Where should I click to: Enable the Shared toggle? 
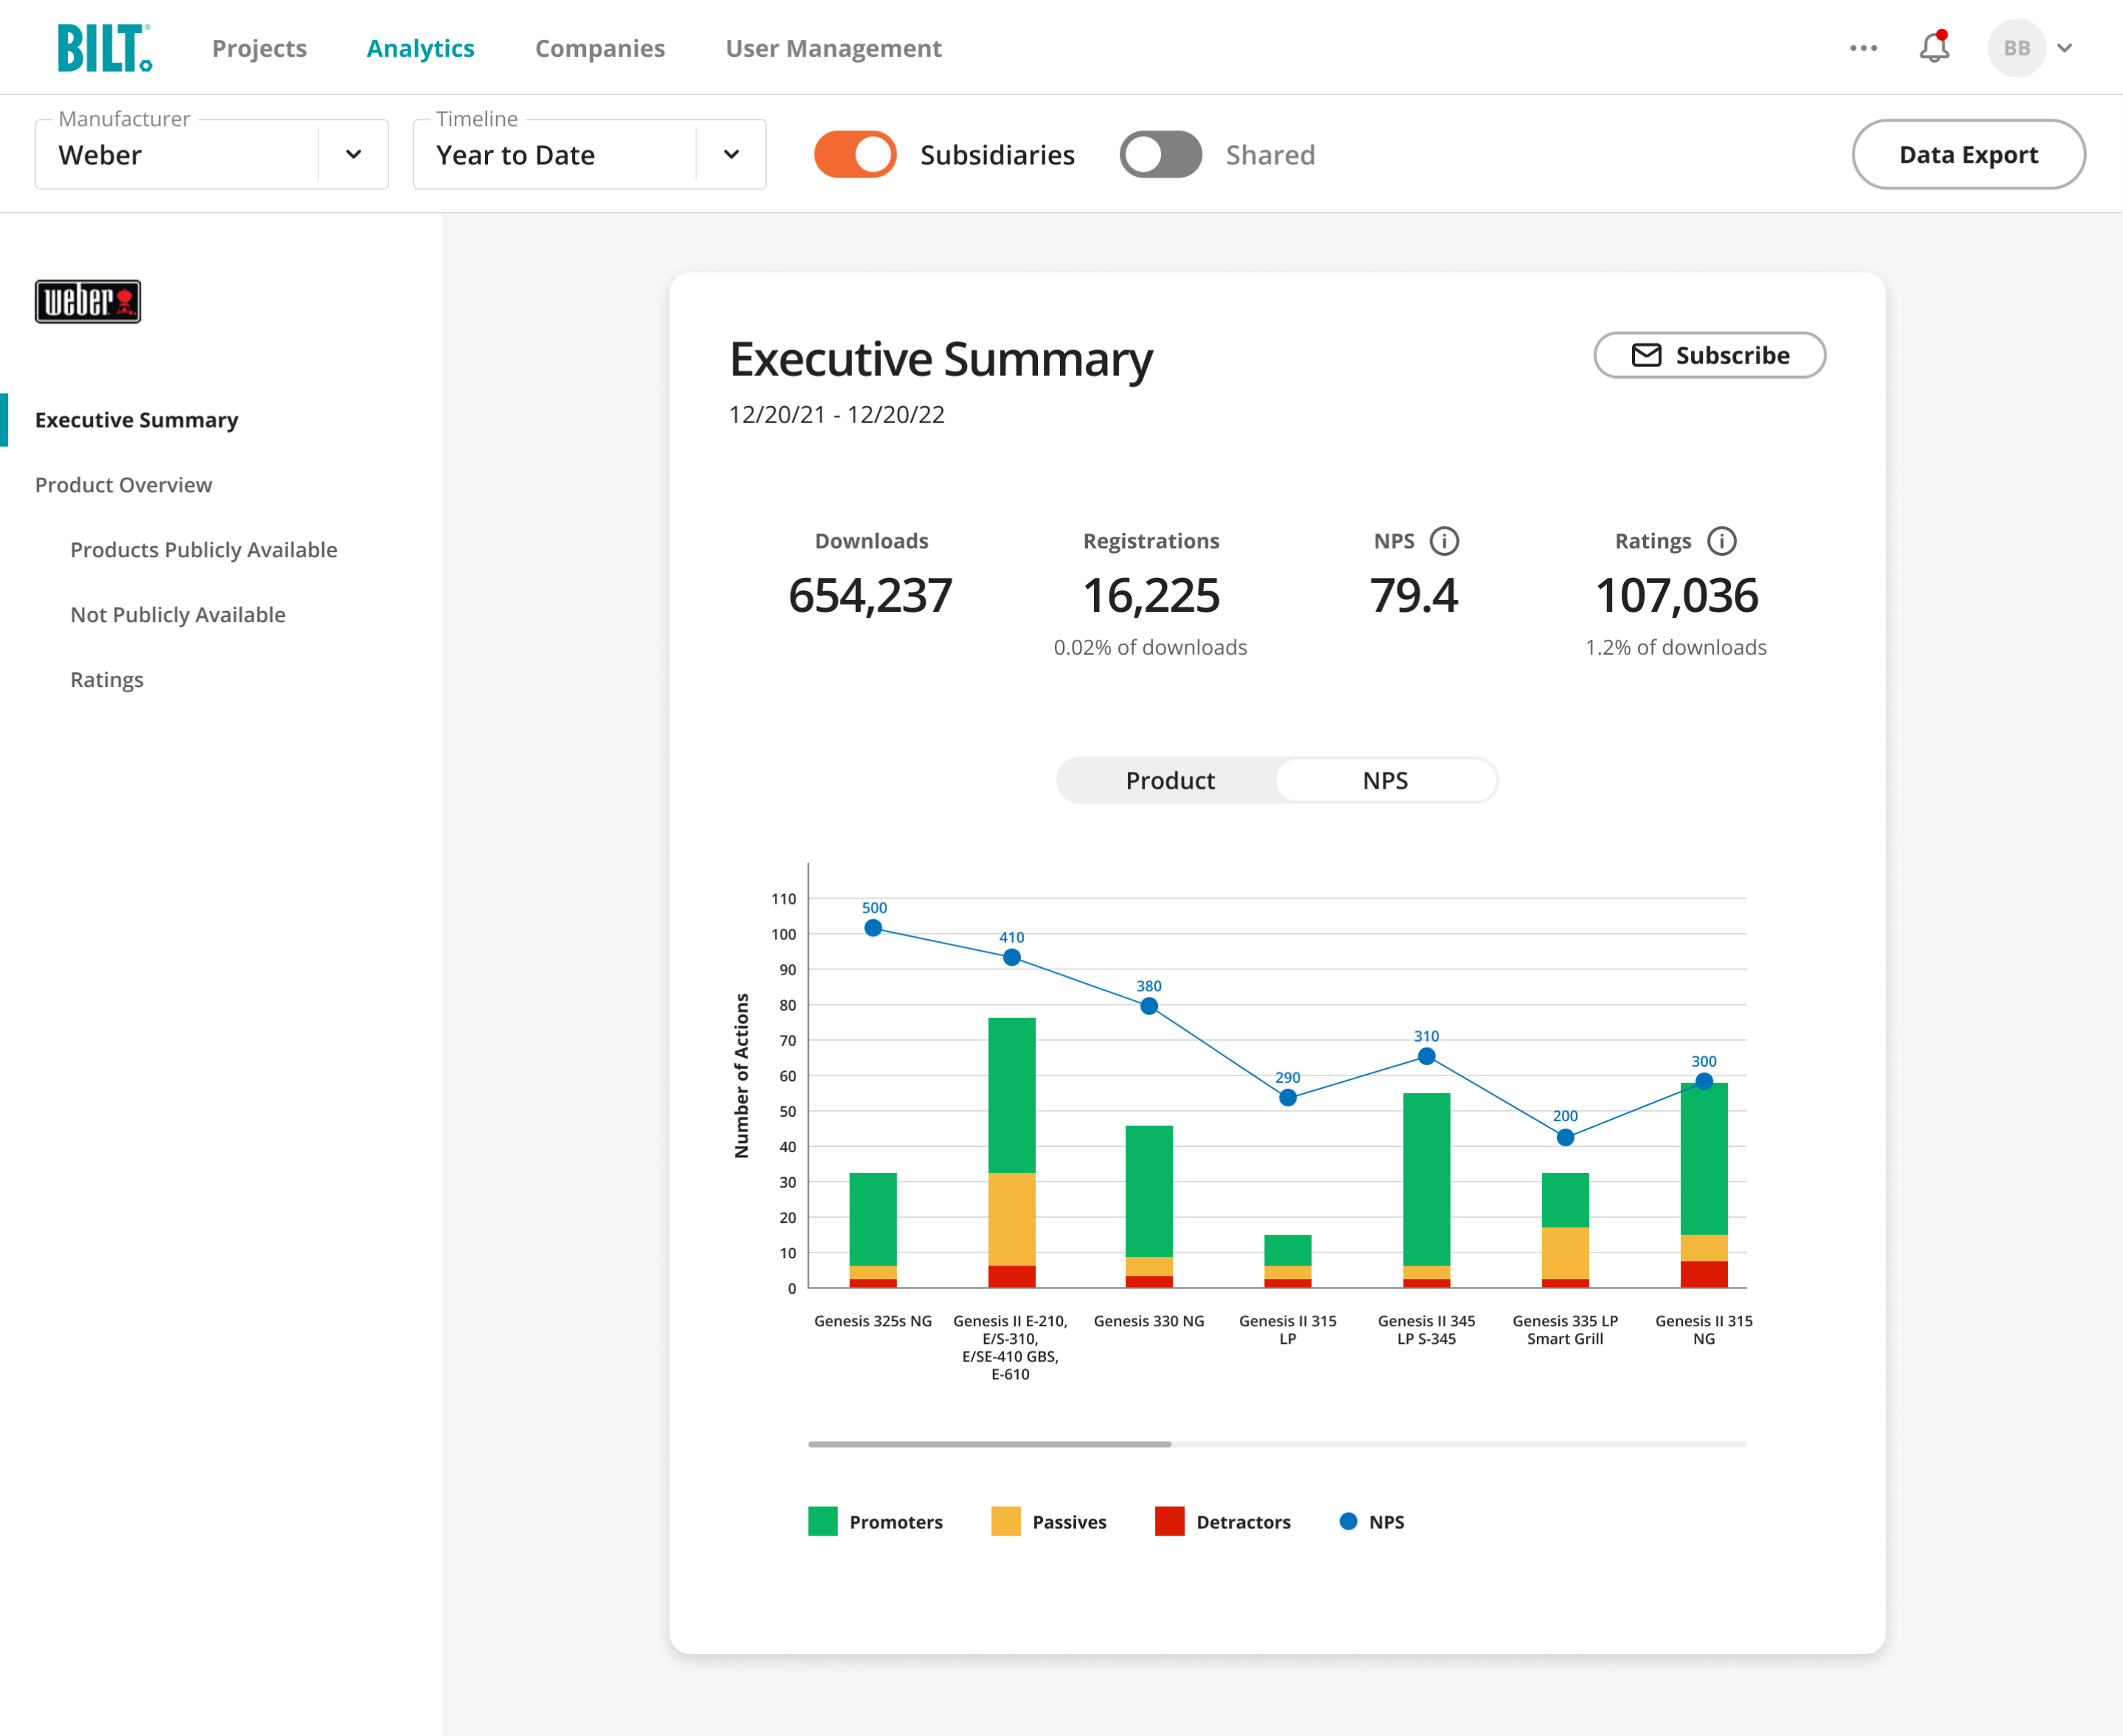[1160, 154]
